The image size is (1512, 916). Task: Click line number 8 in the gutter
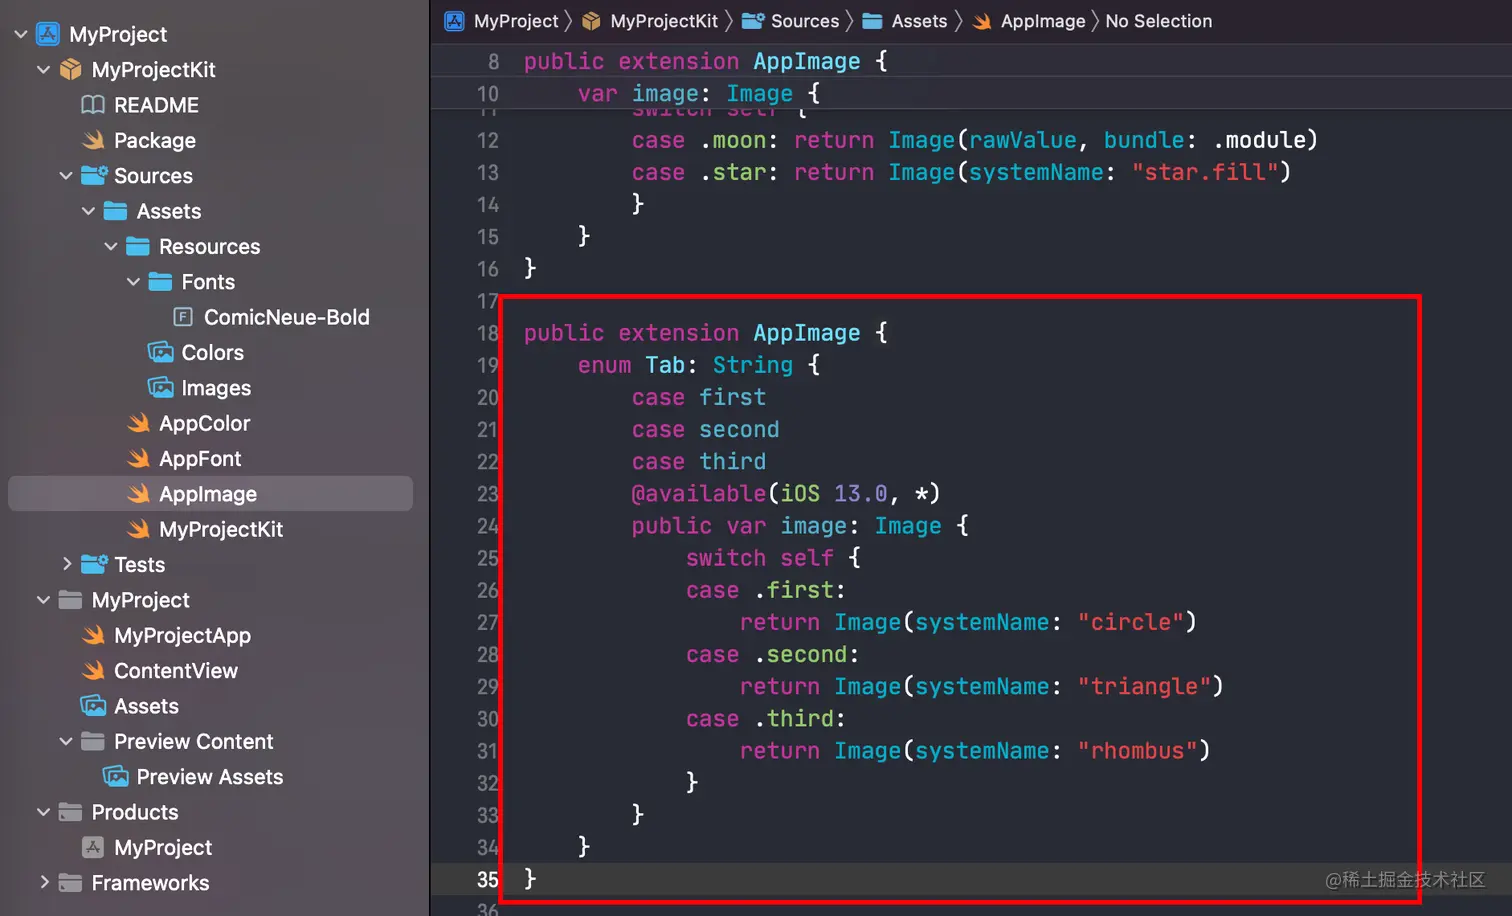point(493,61)
